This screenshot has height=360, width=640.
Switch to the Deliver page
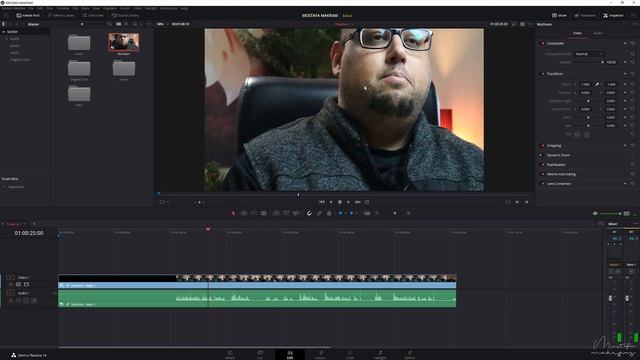[409, 354]
